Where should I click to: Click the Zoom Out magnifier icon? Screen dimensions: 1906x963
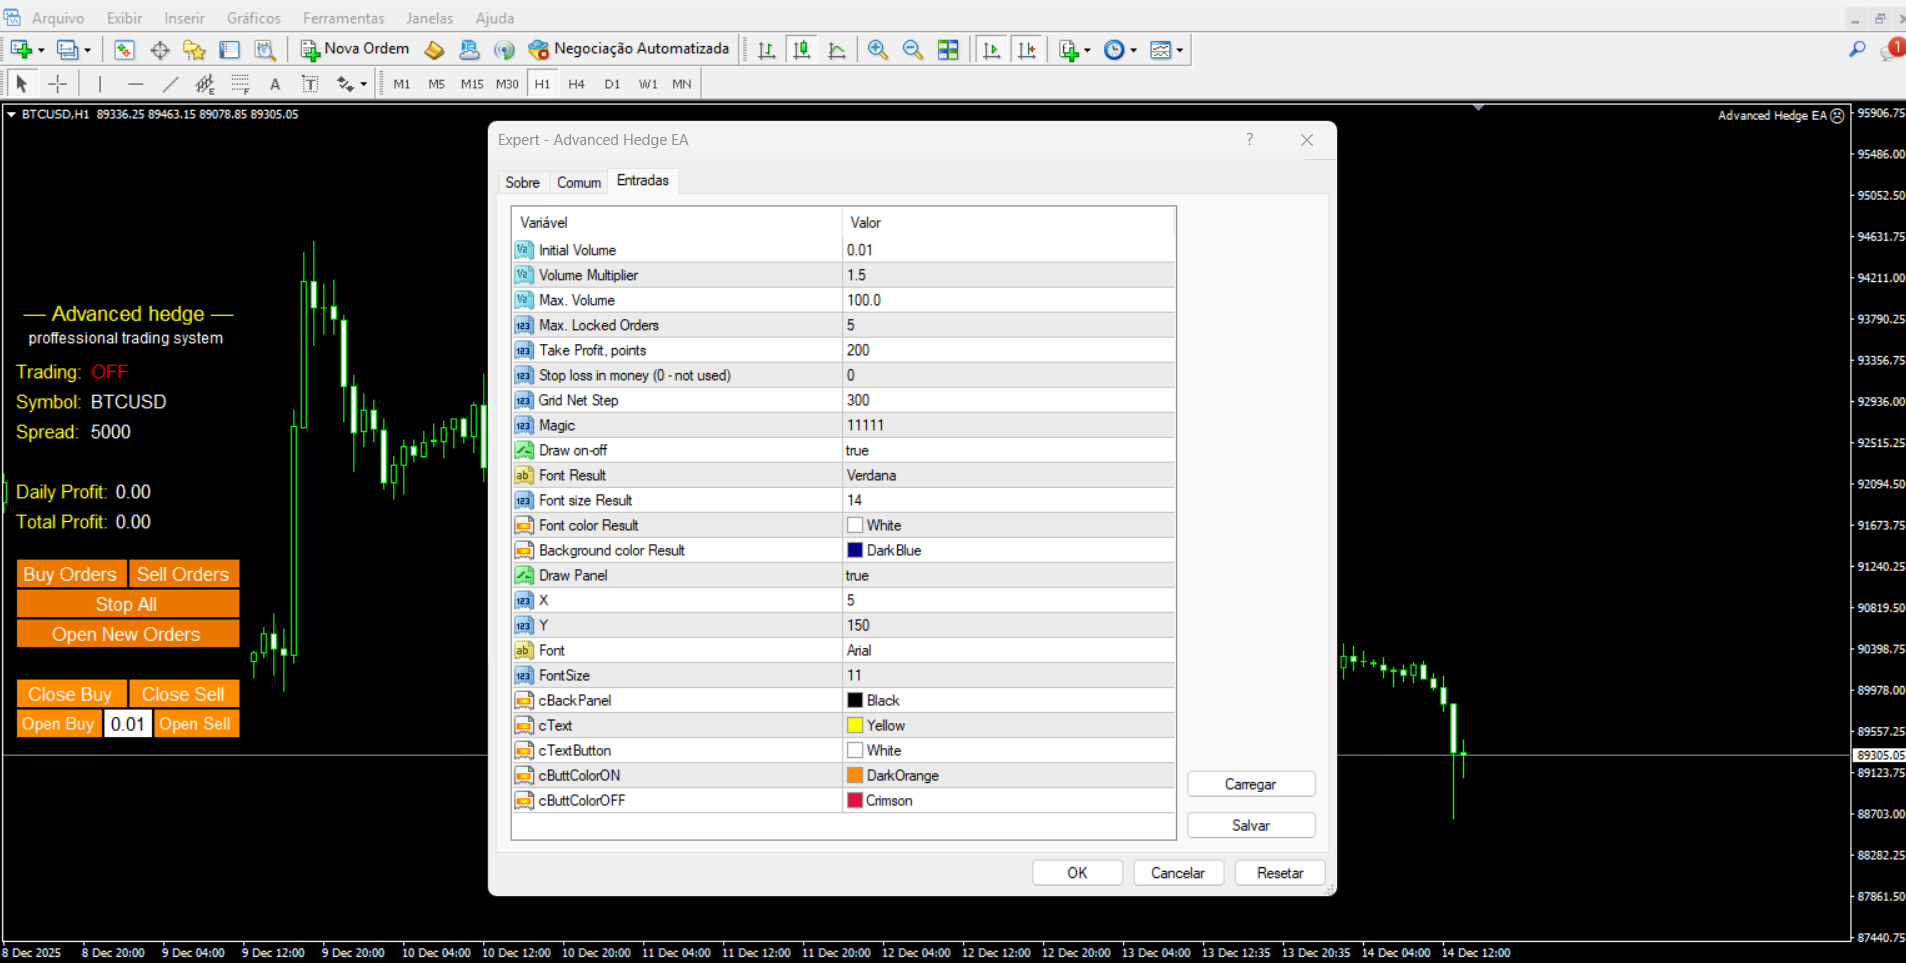(912, 50)
